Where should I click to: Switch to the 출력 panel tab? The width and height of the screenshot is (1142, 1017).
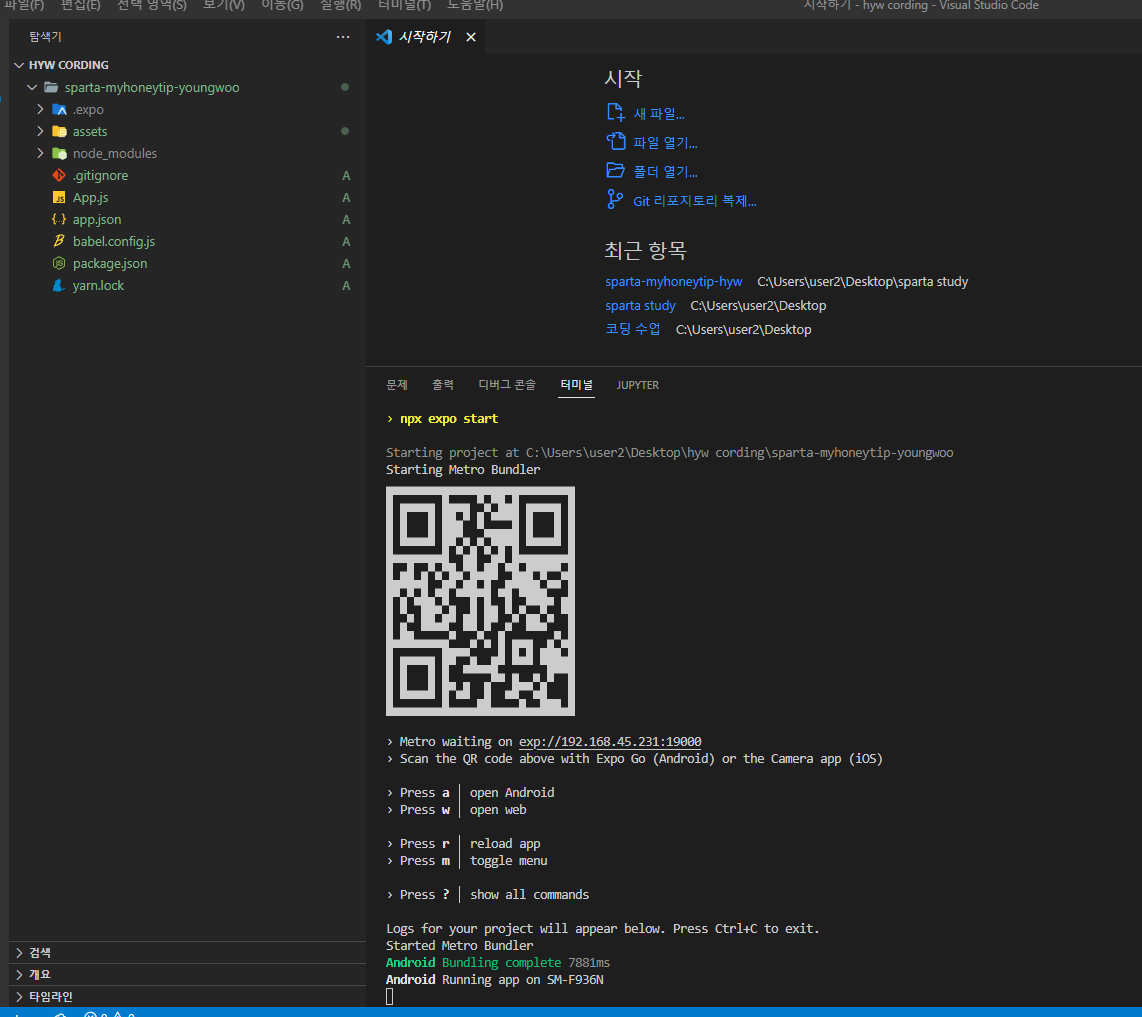(x=443, y=385)
